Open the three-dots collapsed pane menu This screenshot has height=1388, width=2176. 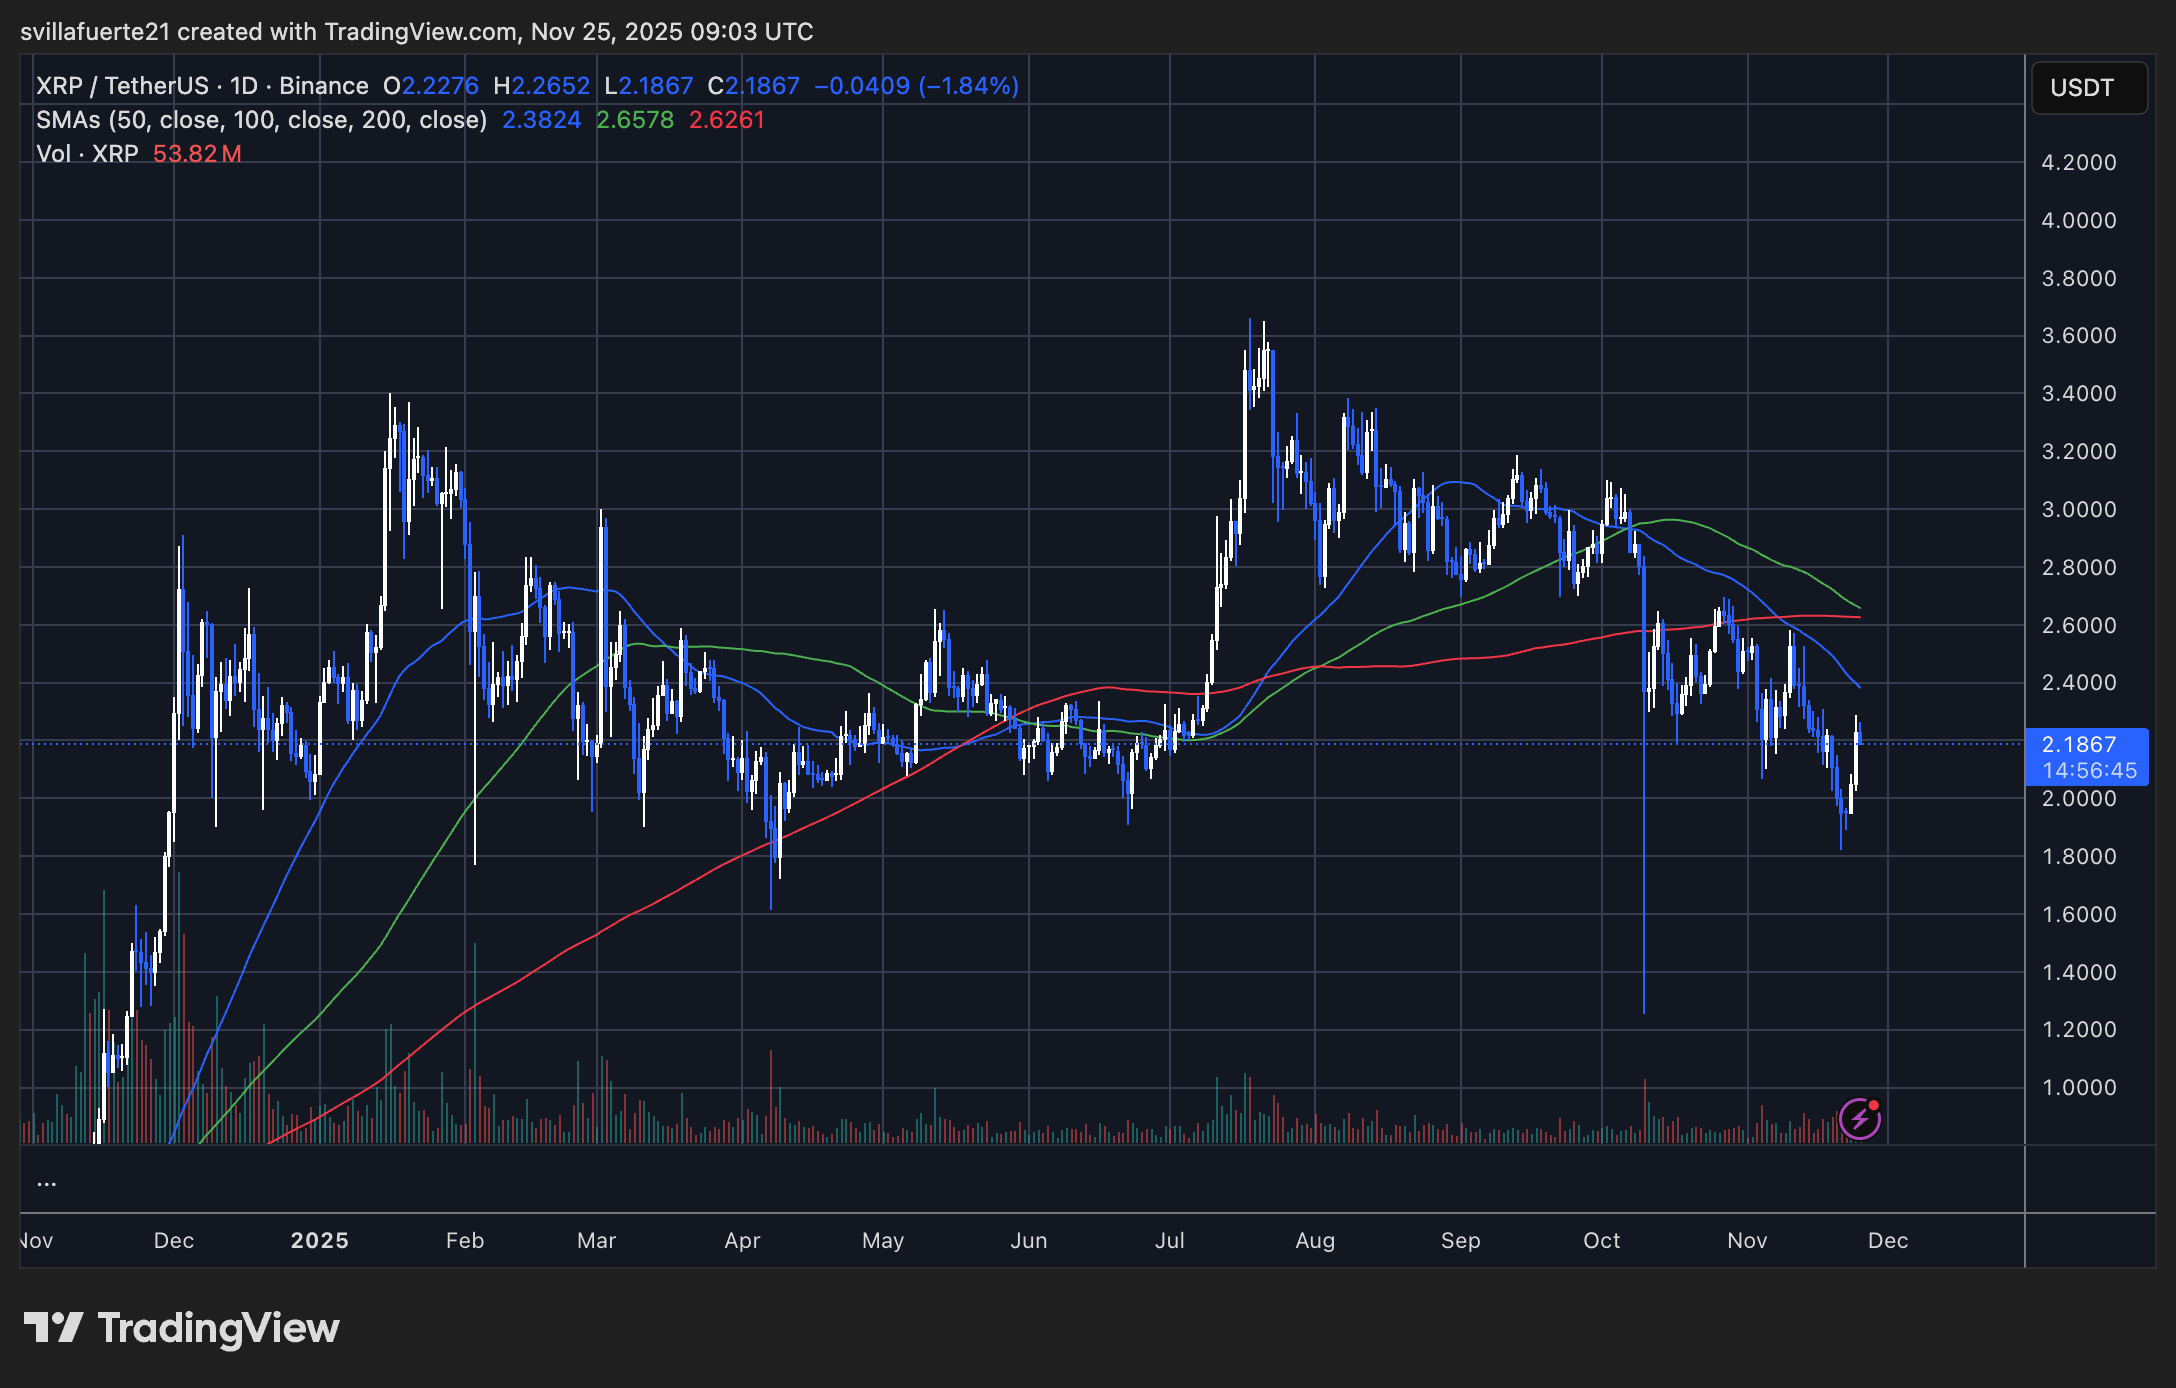pyautogui.click(x=46, y=1183)
